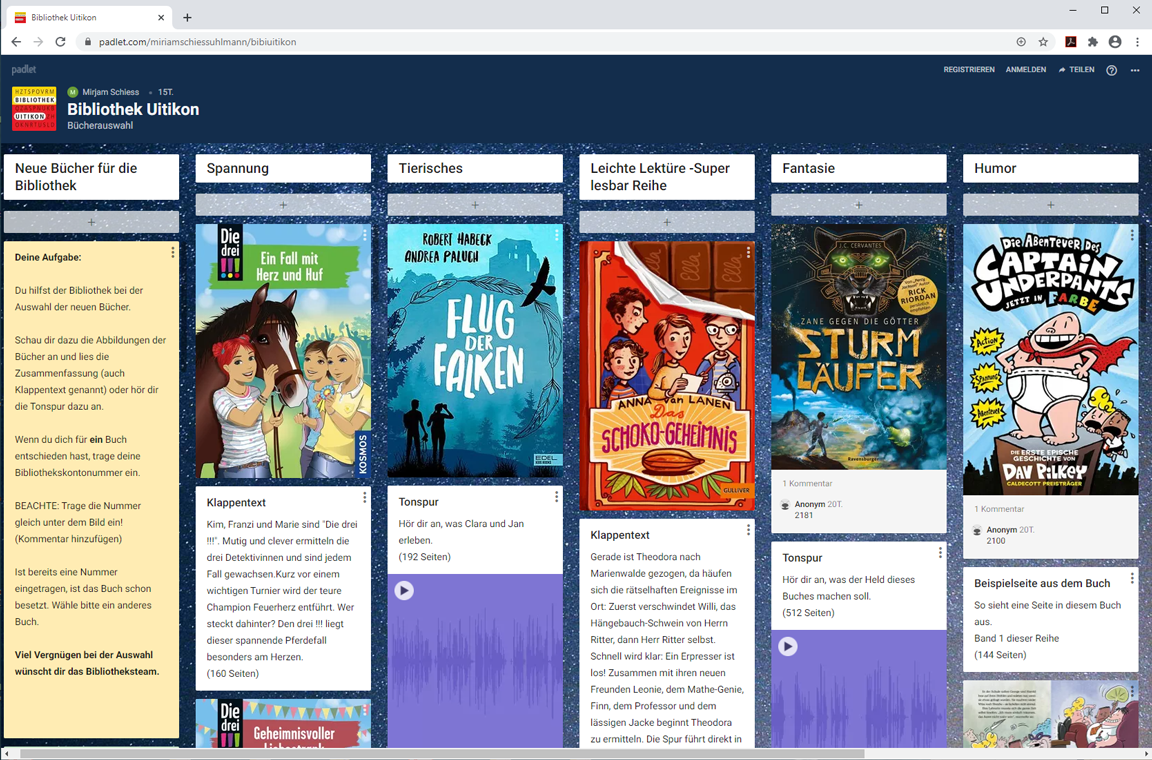Play the Flug der Falken audio track
1152x760 pixels.
tap(404, 590)
